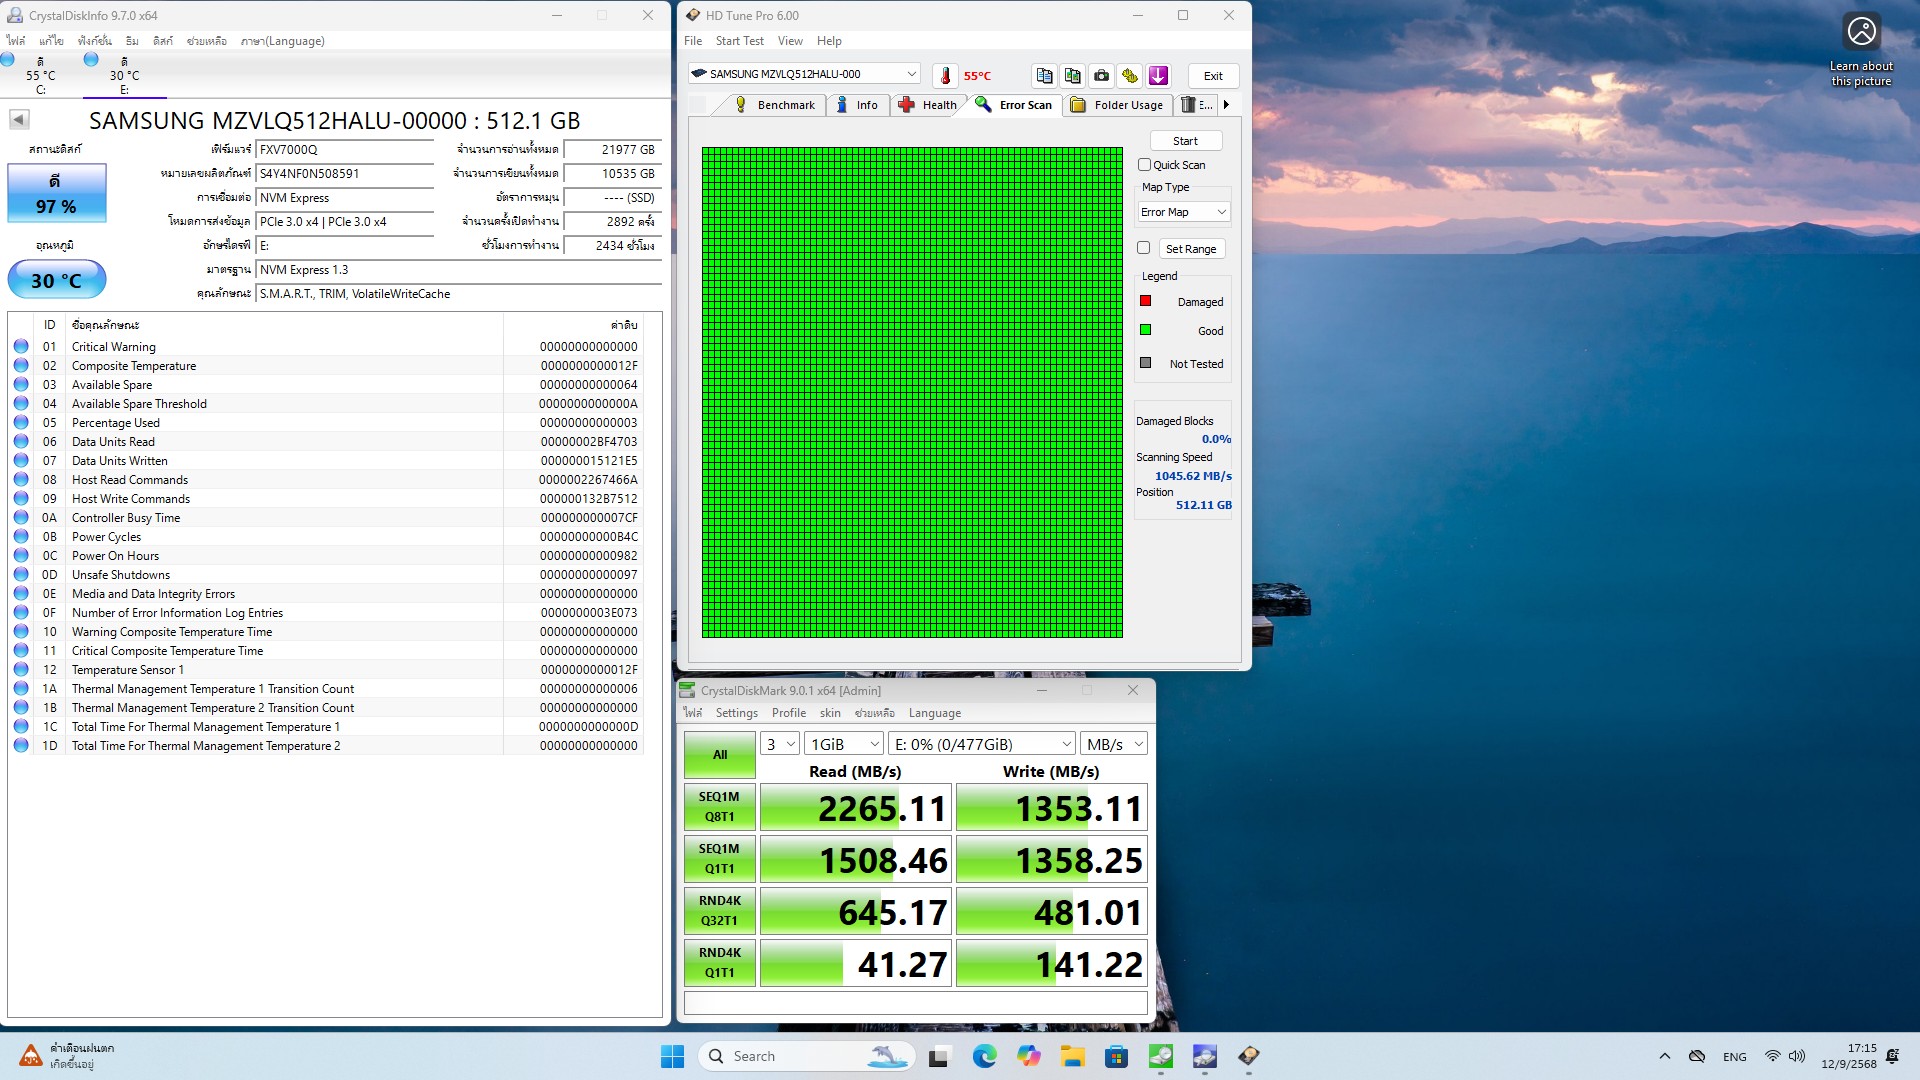Click the red Damaged legend swatch
The width and height of the screenshot is (1920, 1080).
[1146, 301]
